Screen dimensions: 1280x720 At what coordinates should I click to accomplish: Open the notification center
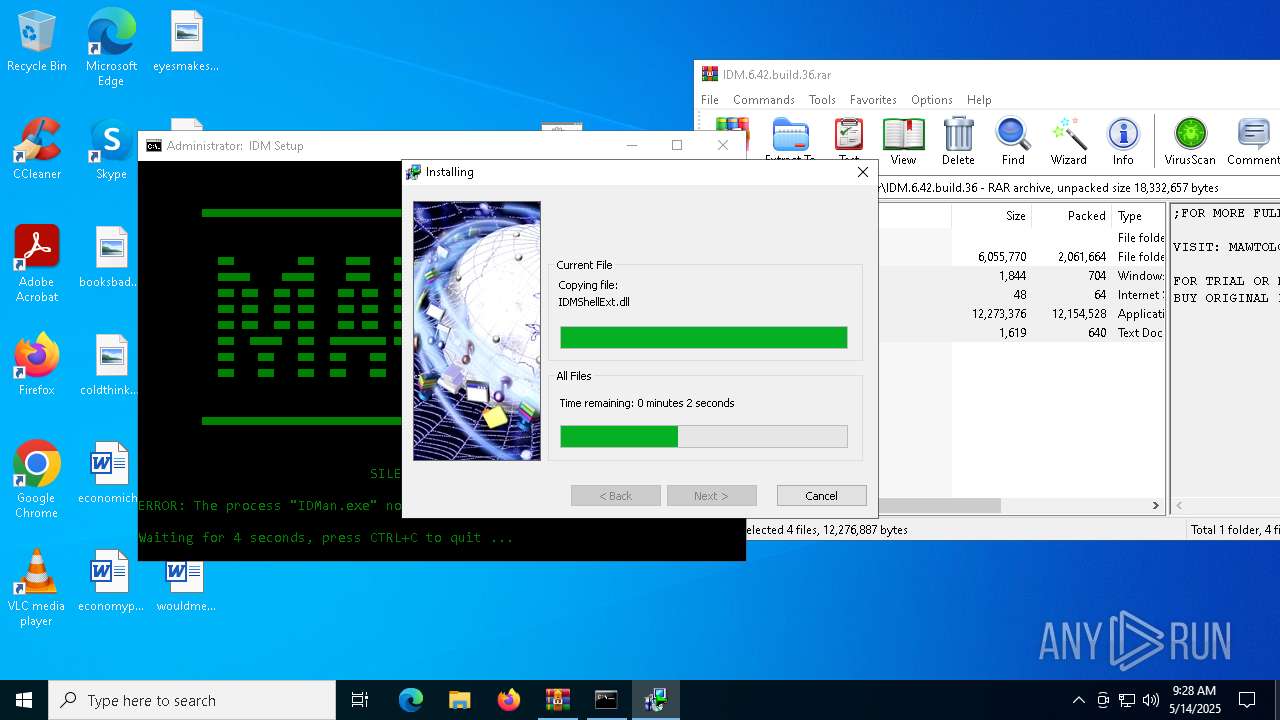point(1247,700)
